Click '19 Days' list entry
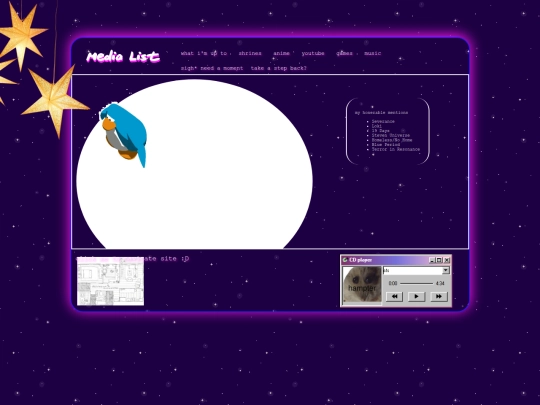Image resolution: width=540 pixels, height=405 pixels. (380, 131)
